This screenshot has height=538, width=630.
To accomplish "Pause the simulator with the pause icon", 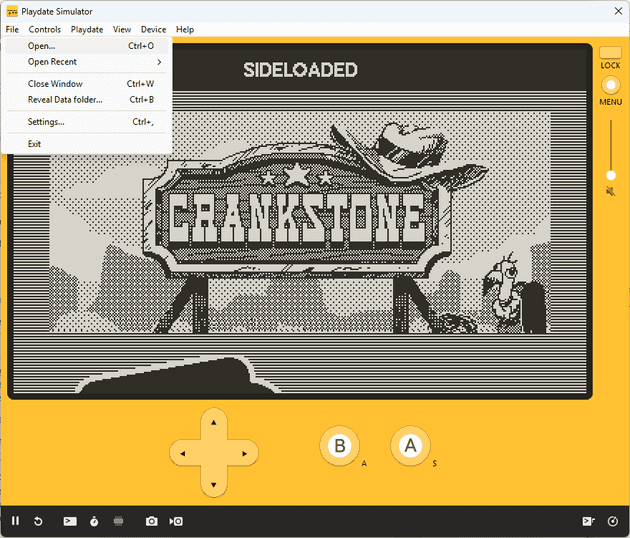I will click(15, 521).
